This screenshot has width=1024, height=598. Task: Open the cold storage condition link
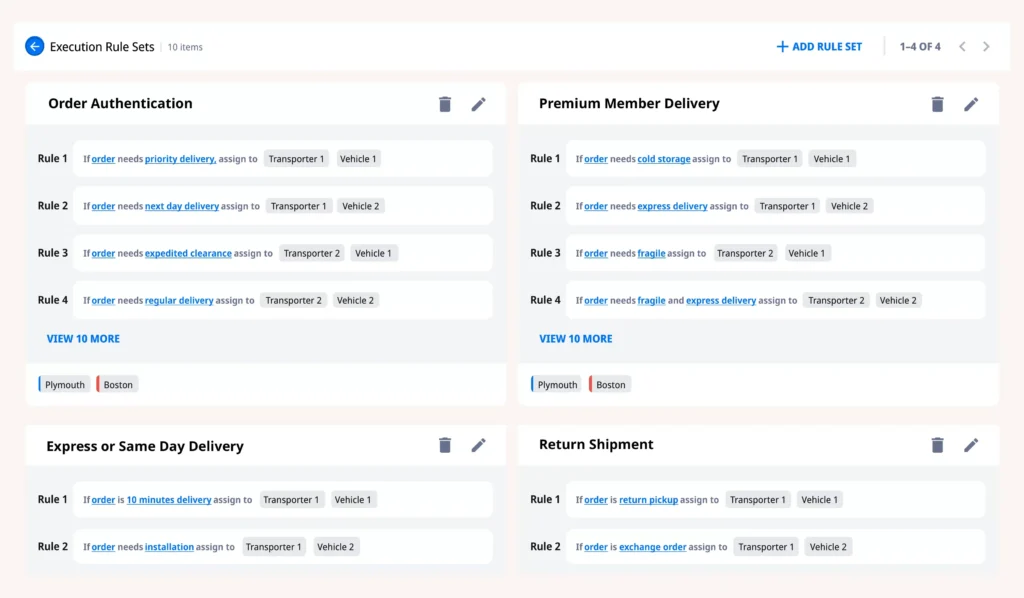pos(663,159)
